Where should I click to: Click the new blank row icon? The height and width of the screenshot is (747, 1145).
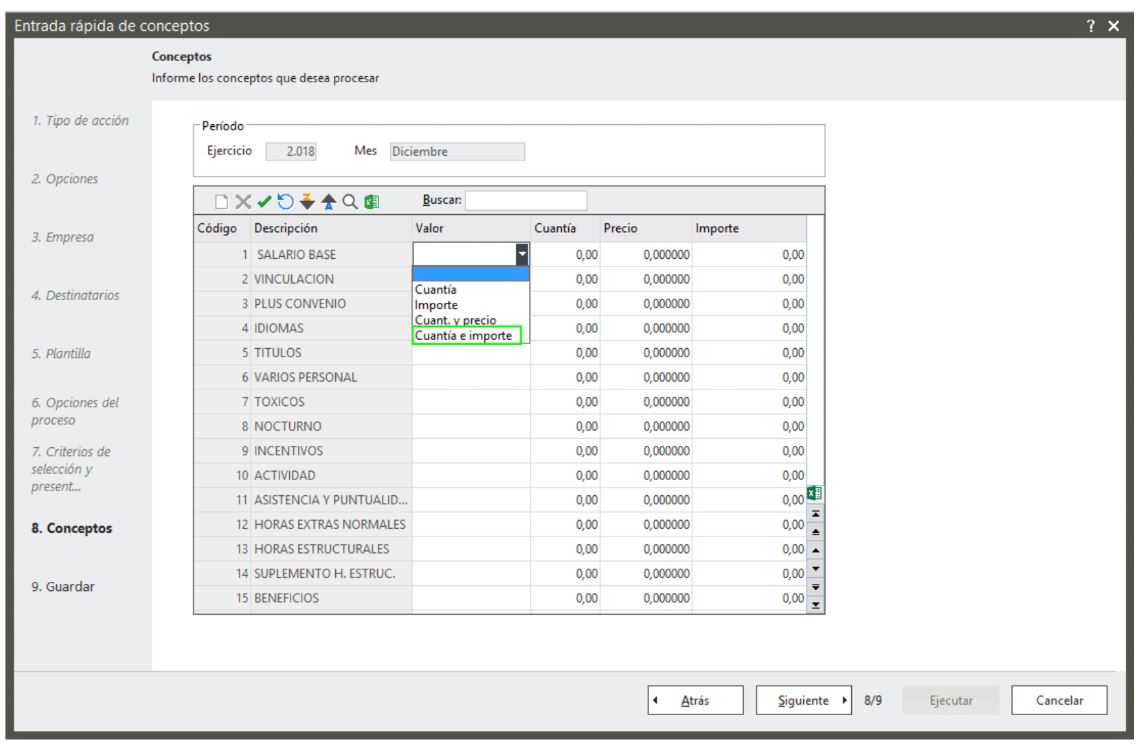click(x=221, y=202)
